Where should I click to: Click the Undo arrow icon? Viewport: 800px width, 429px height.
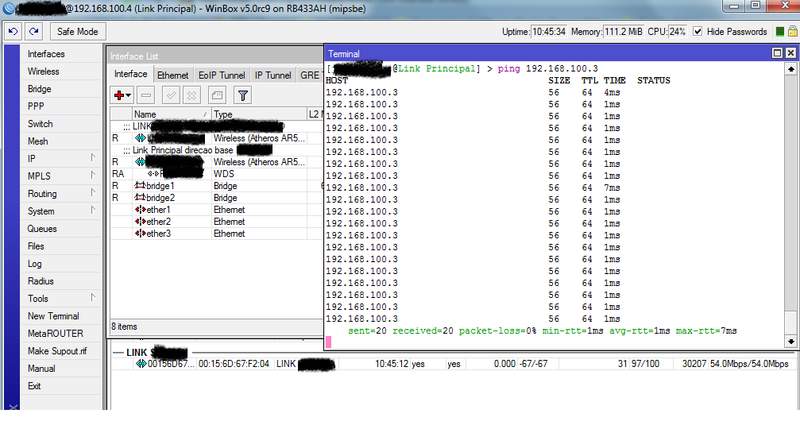pyautogui.click(x=13, y=32)
